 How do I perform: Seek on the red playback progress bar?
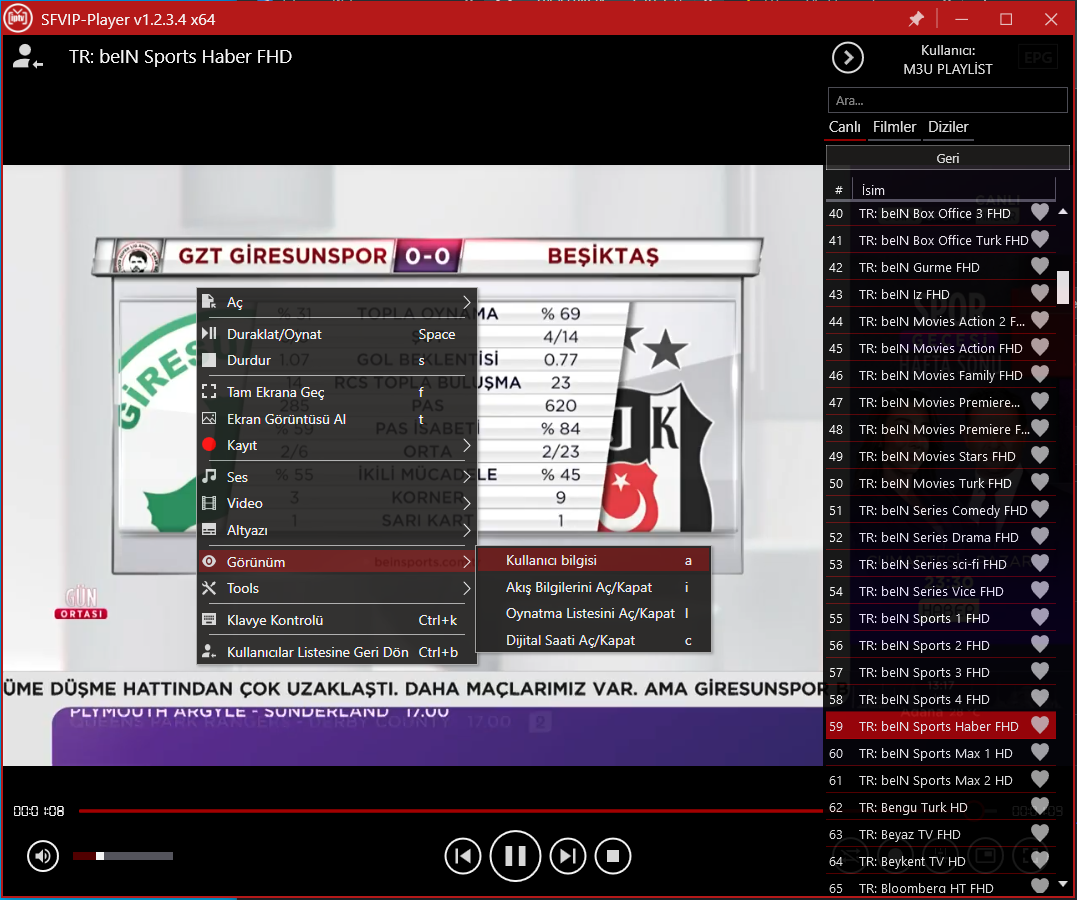(x=451, y=811)
